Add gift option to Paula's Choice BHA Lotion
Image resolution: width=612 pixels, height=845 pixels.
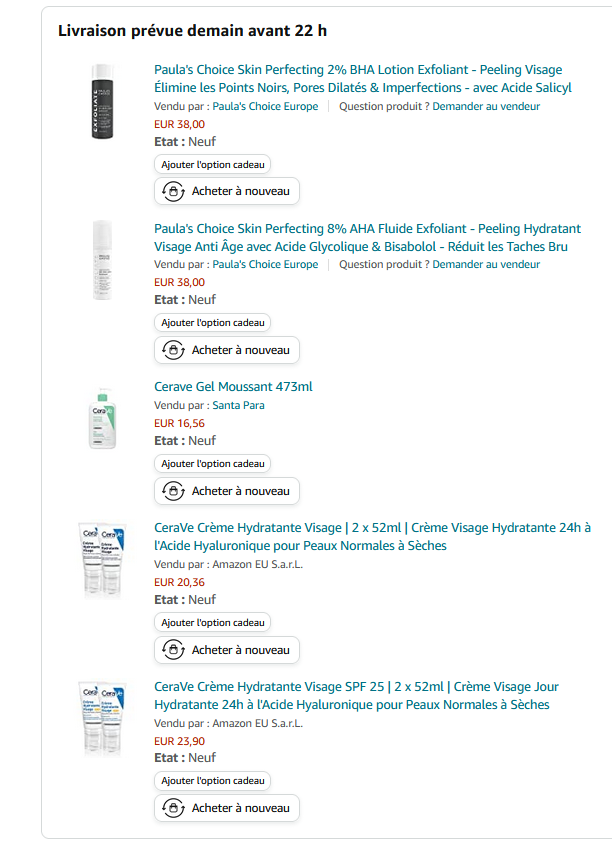(x=213, y=165)
